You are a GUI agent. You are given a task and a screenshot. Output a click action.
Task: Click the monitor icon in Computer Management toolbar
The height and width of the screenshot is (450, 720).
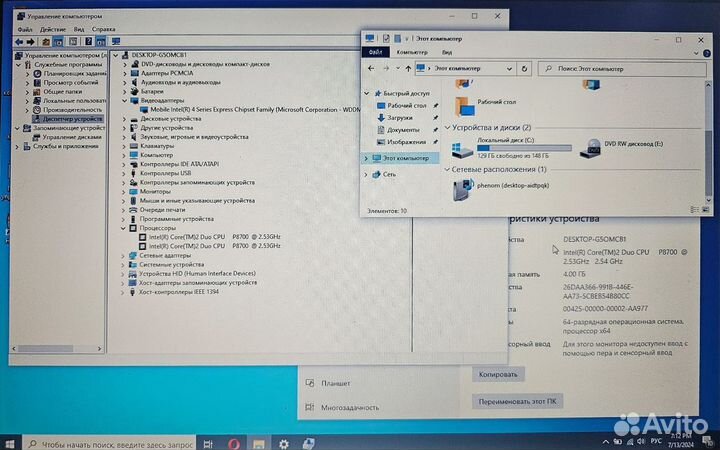pyautogui.click(x=116, y=42)
